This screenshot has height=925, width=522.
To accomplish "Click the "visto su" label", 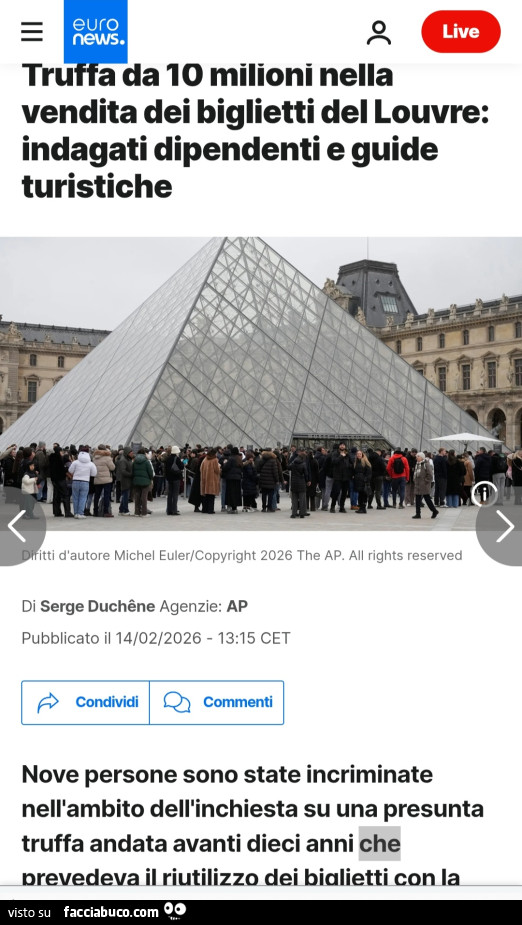I will click(29, 913).
